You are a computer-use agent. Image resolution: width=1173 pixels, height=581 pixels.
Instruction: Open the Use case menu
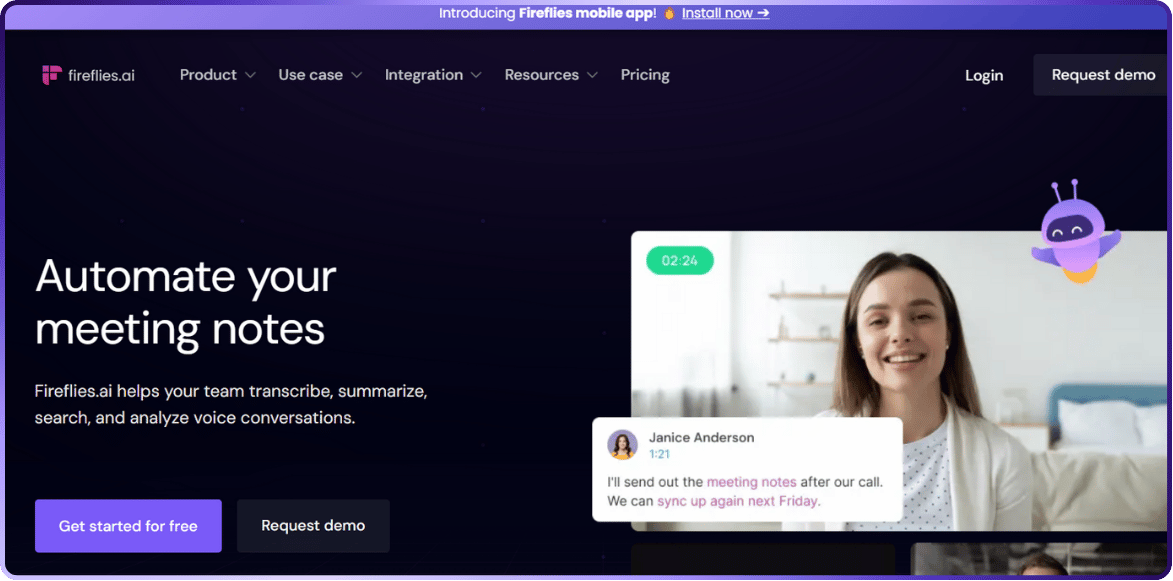310,75
